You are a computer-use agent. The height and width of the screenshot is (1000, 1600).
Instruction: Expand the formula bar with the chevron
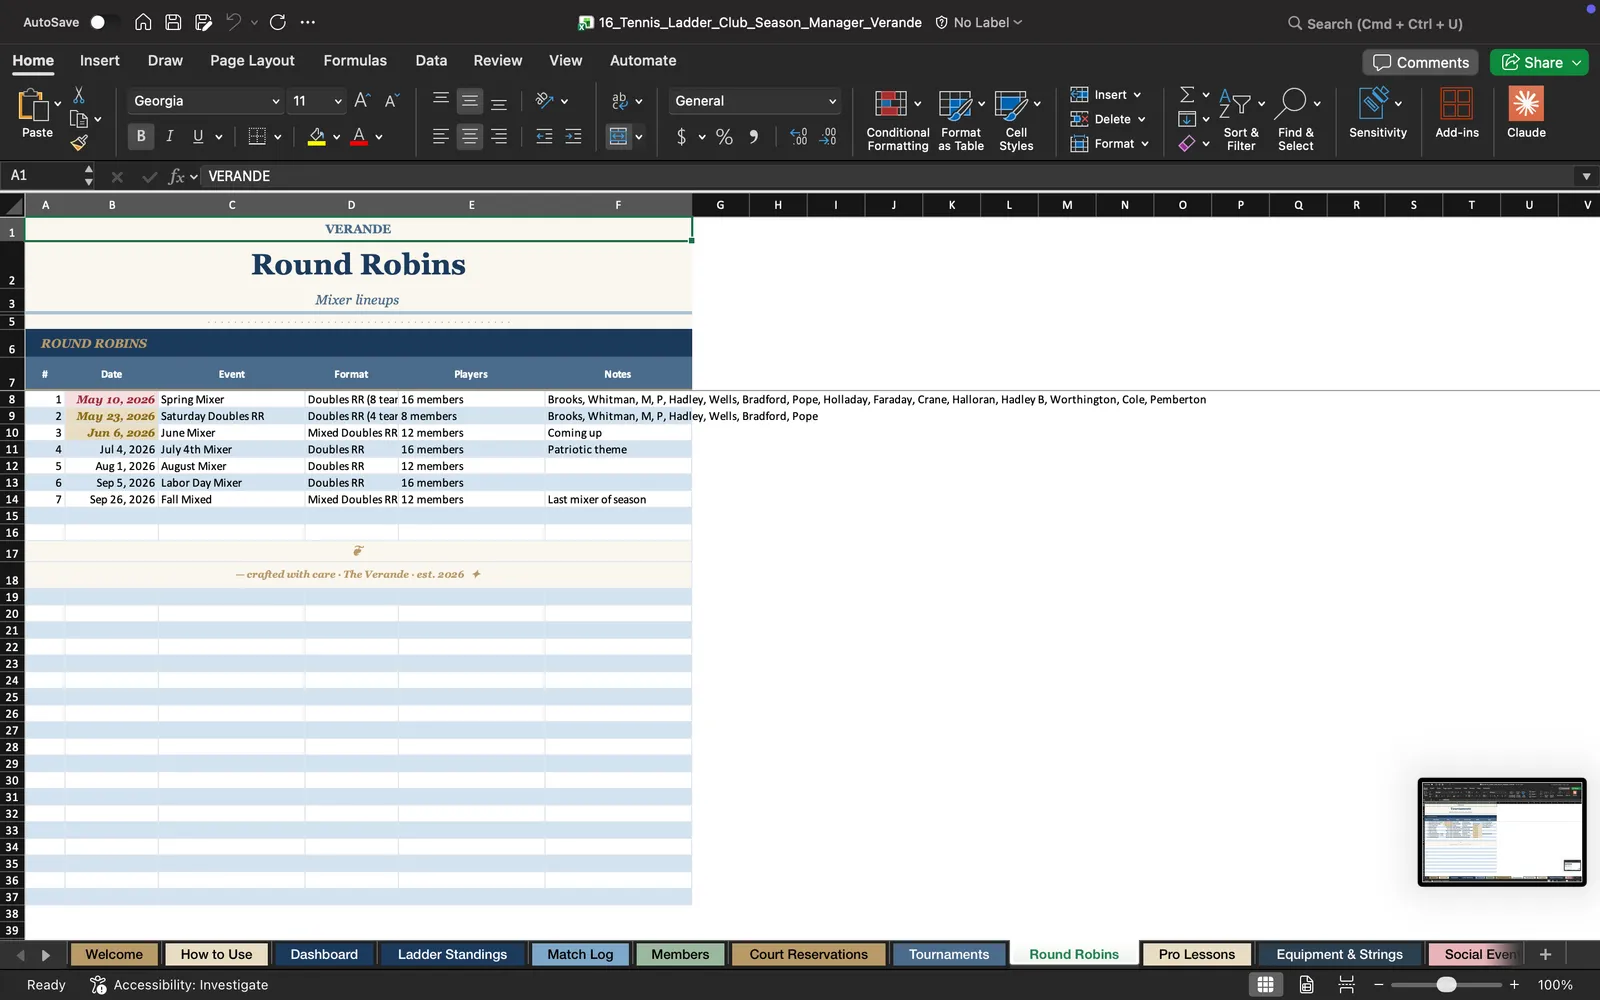click(1586, 176)
